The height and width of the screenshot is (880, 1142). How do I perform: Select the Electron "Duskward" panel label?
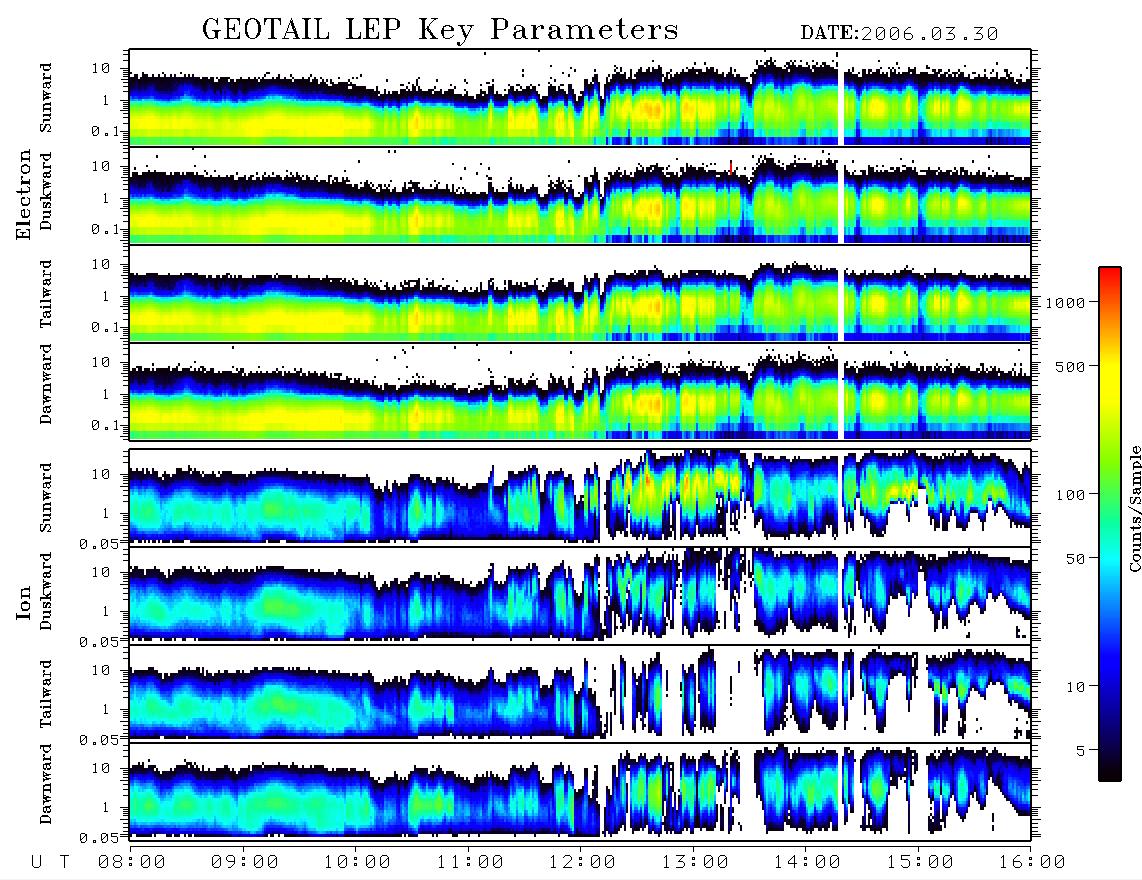46,191
